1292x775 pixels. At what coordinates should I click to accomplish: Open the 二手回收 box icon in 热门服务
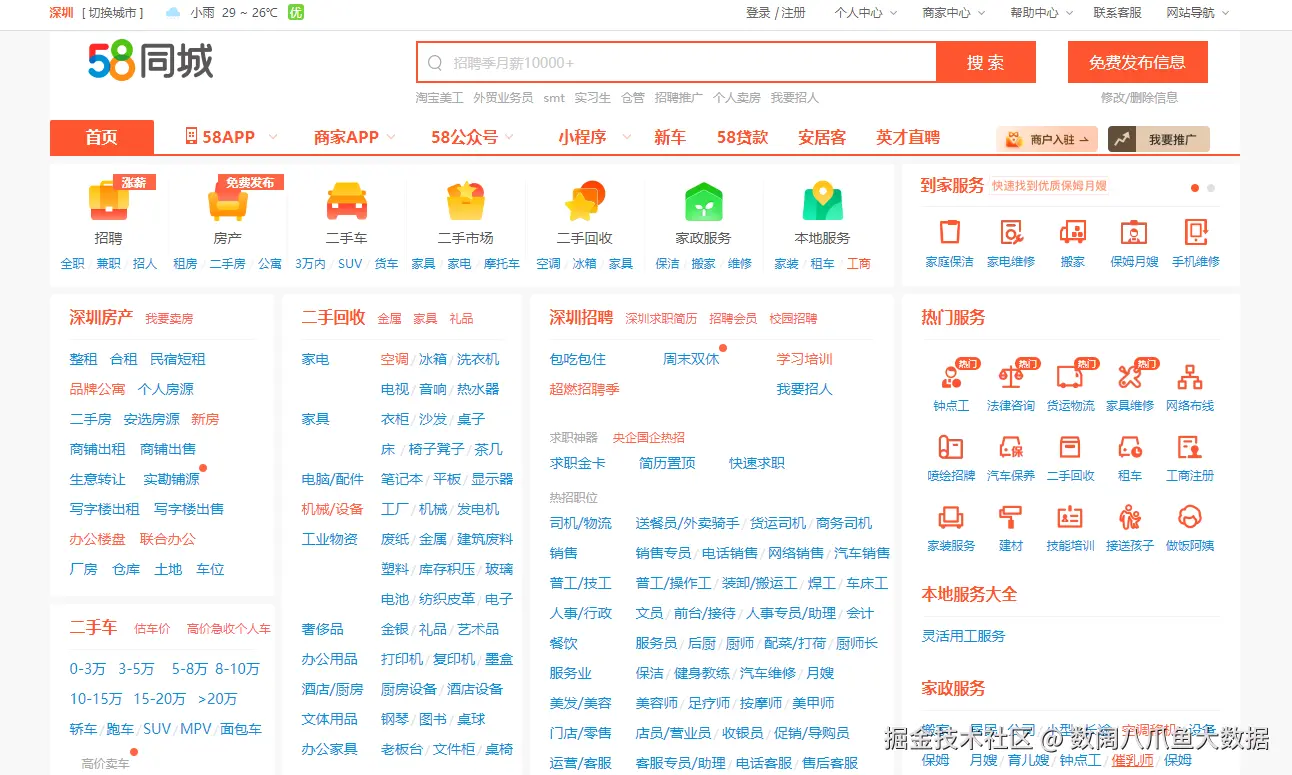(x=1070, y=447)
